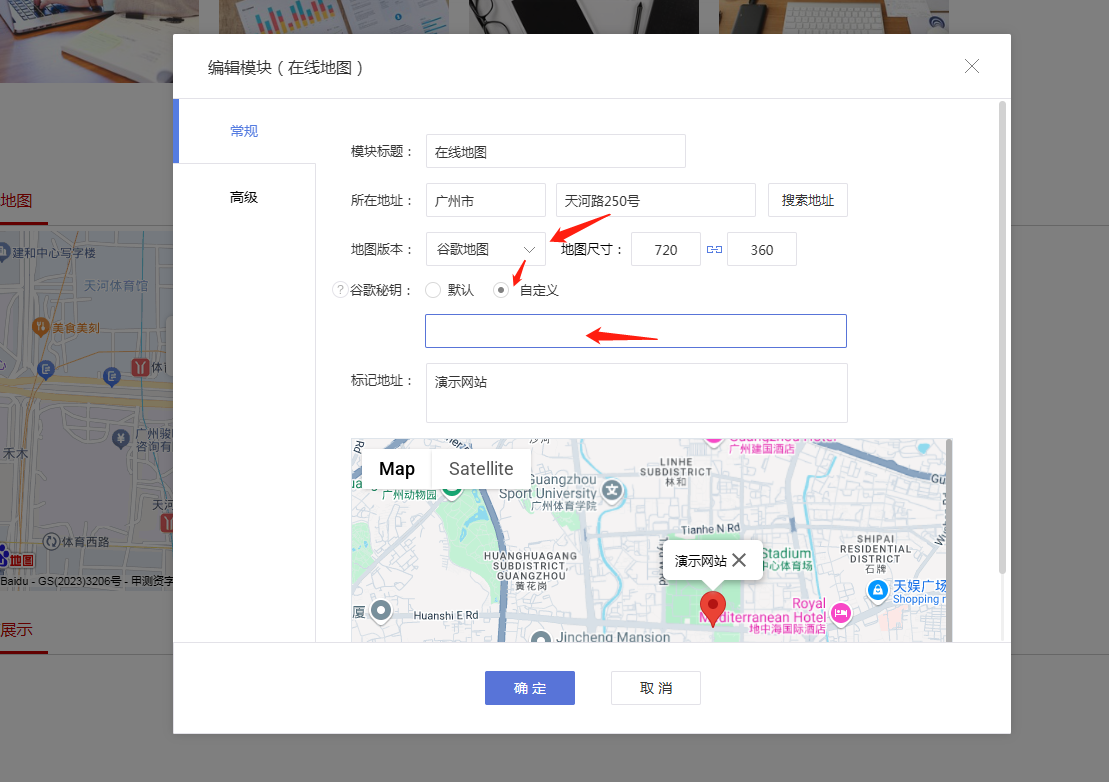
Task: Switch preview to Satellite view
Action: 481,469
